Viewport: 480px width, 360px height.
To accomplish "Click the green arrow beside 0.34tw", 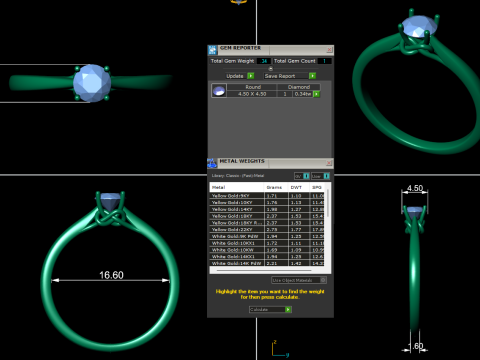I will click(316, 94).
